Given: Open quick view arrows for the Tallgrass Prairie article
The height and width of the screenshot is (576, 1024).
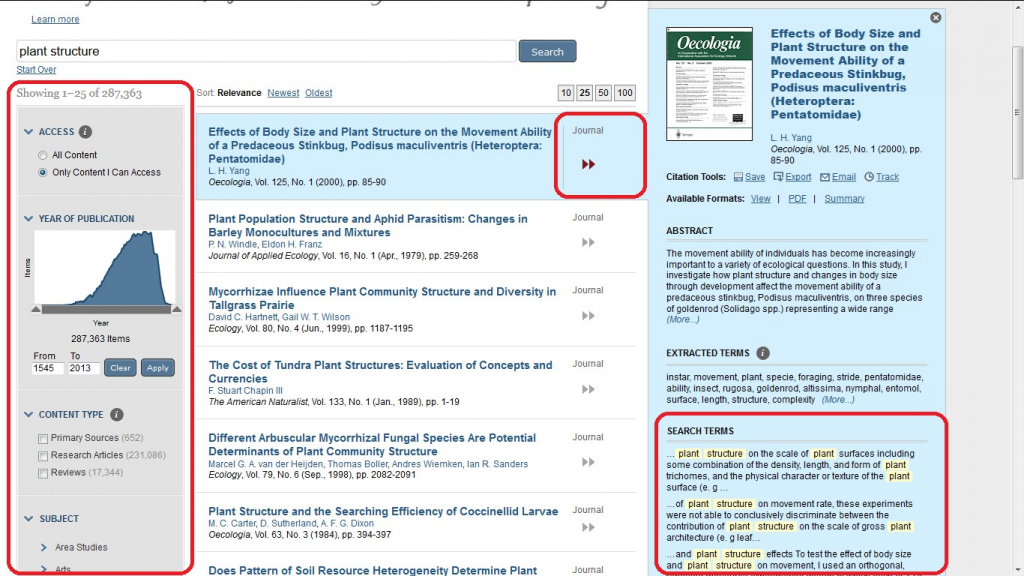Looking at the screenshot, I should pos(587,316).
